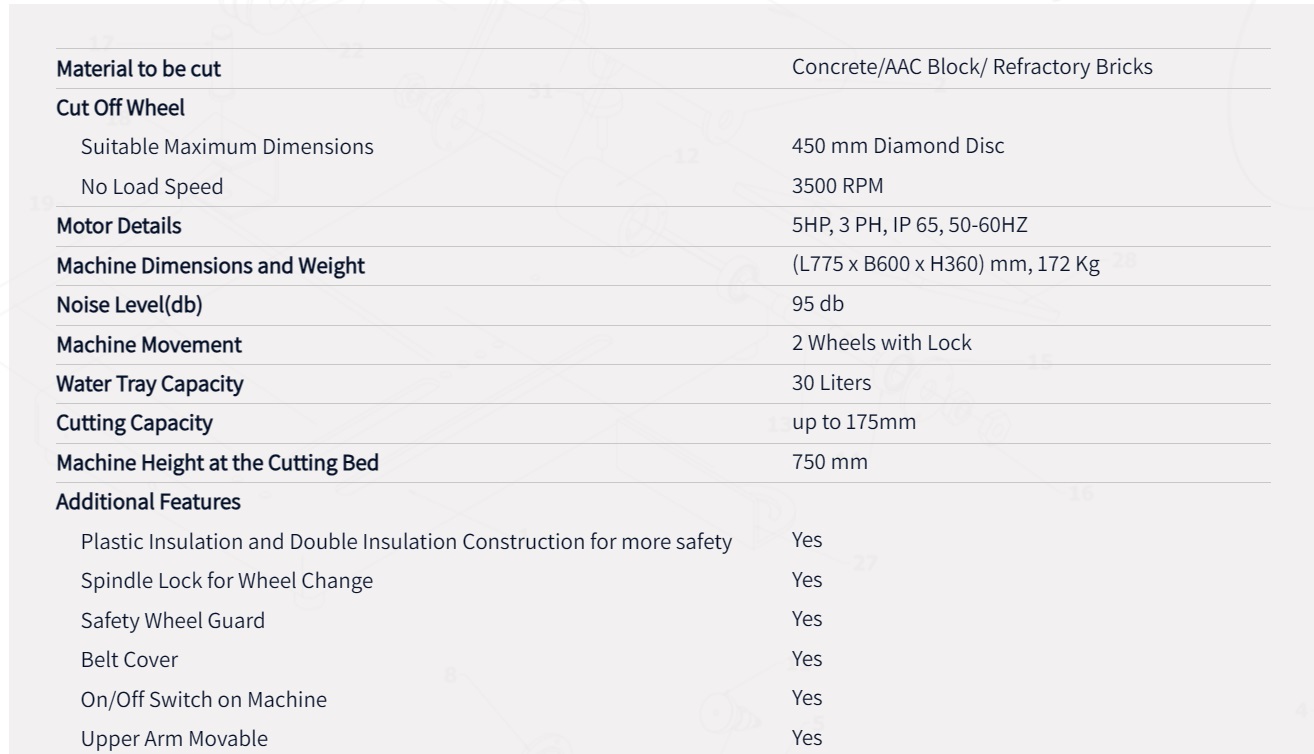The height and width of the screenshot is (754, 1314).
Task: Click 'Machine Height at the Cutting Bed'
Action: [x=217, y=463]
